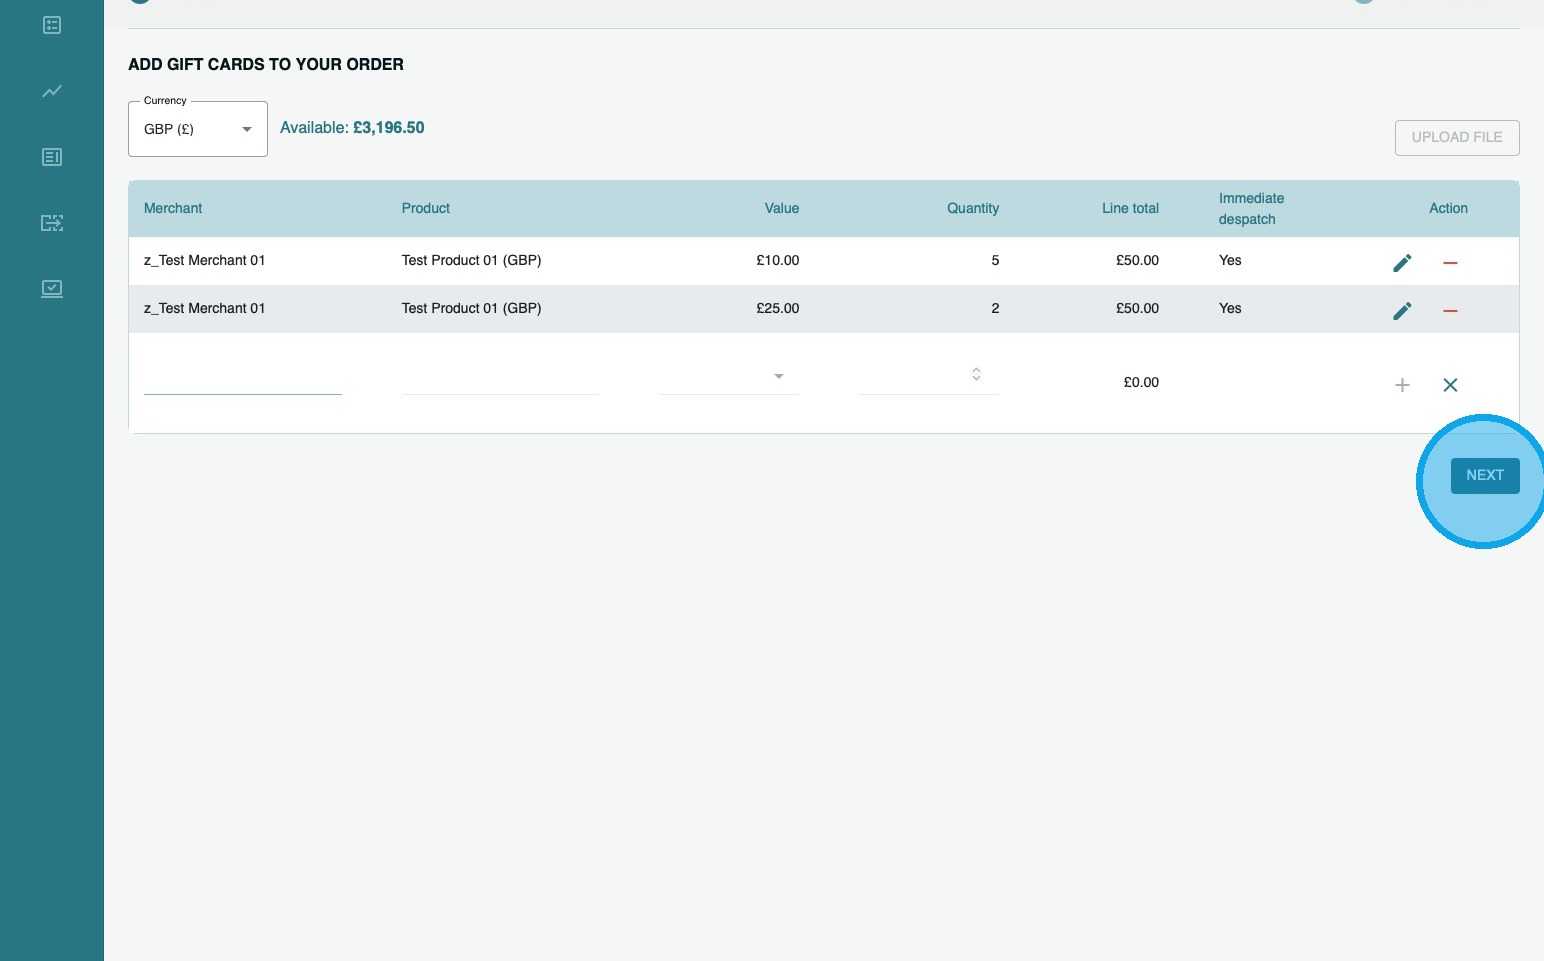
Task: Click the ADD GIFT CARDS TO YOUR ORDER heading
Action: tap(266, 64)
